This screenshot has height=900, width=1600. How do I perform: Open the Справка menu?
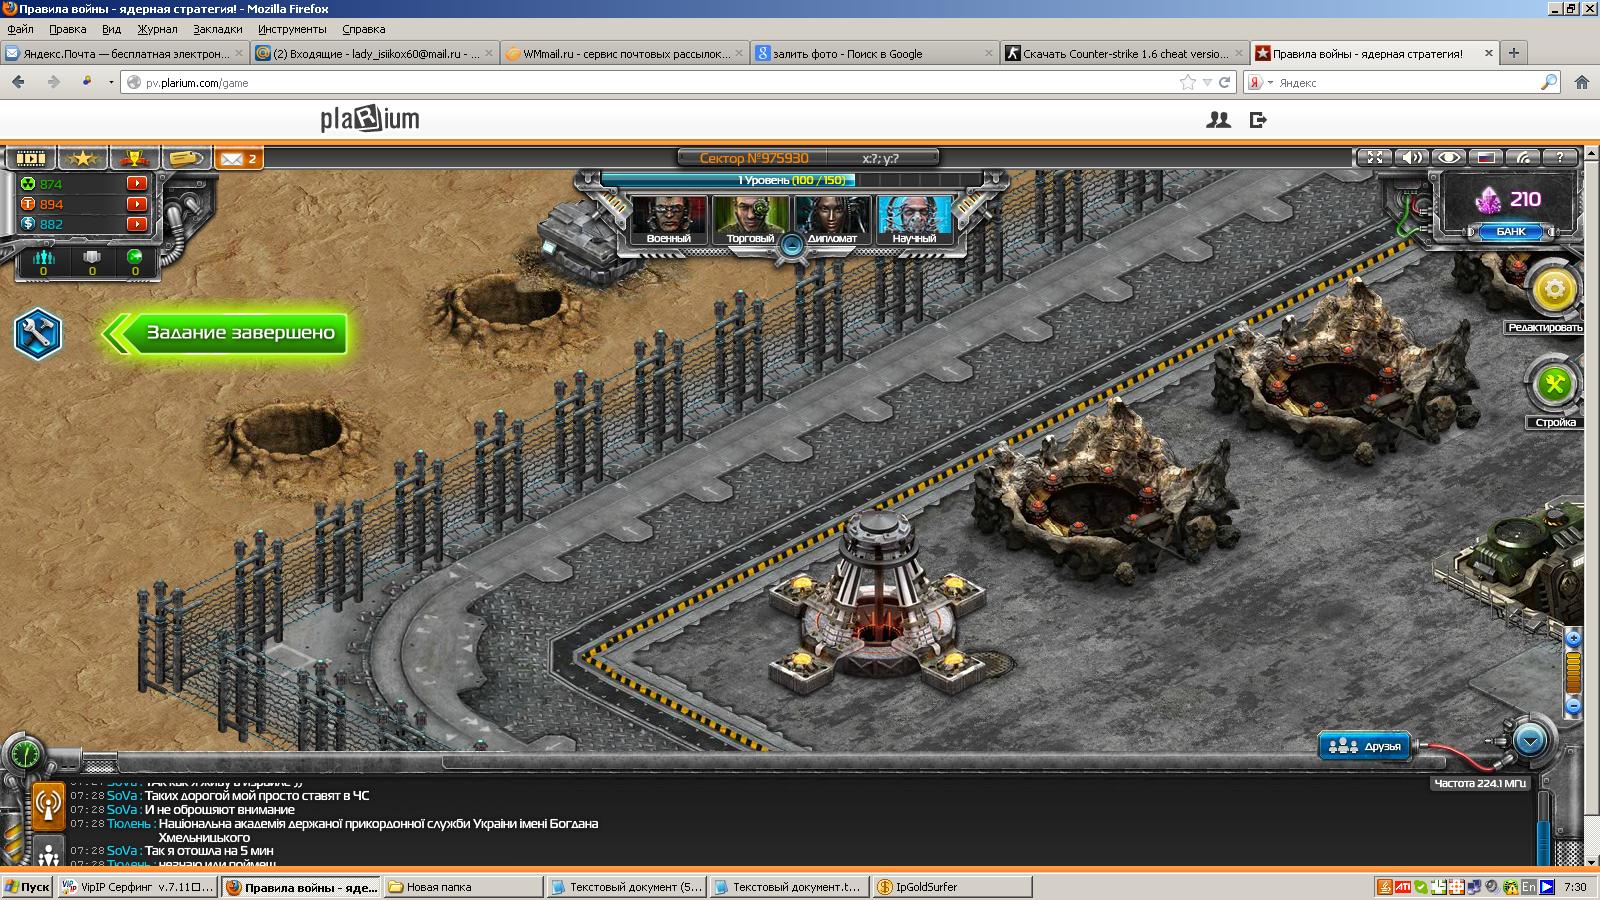[x=363, y=29]
